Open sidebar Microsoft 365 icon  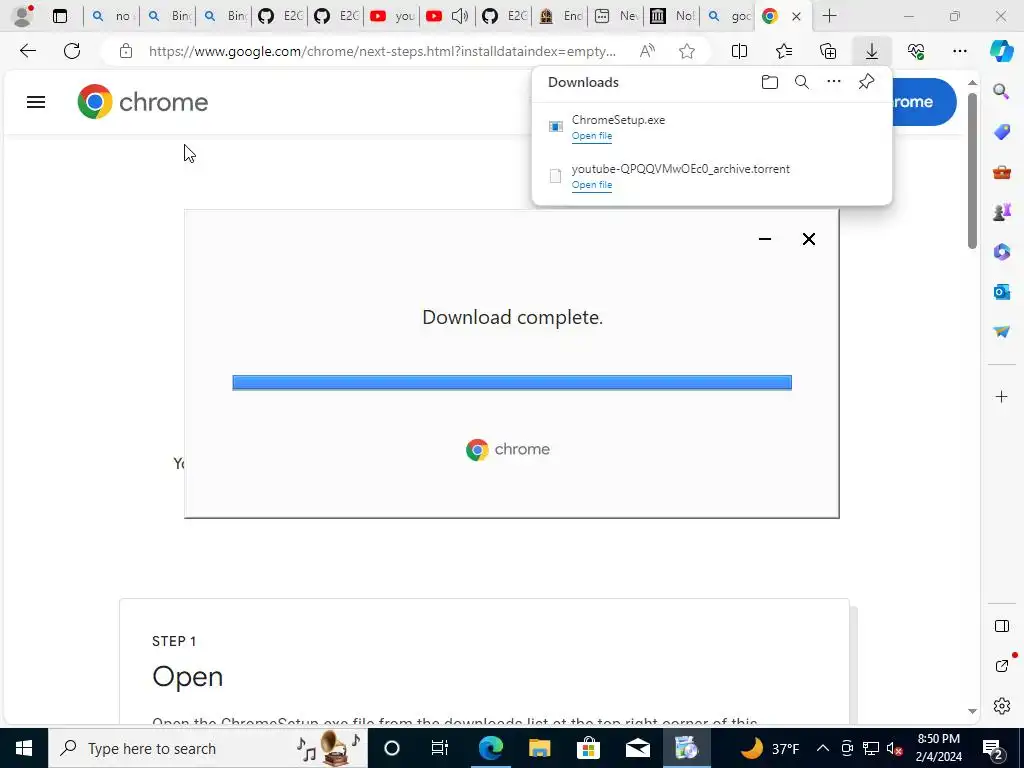tap(1001, 251)
